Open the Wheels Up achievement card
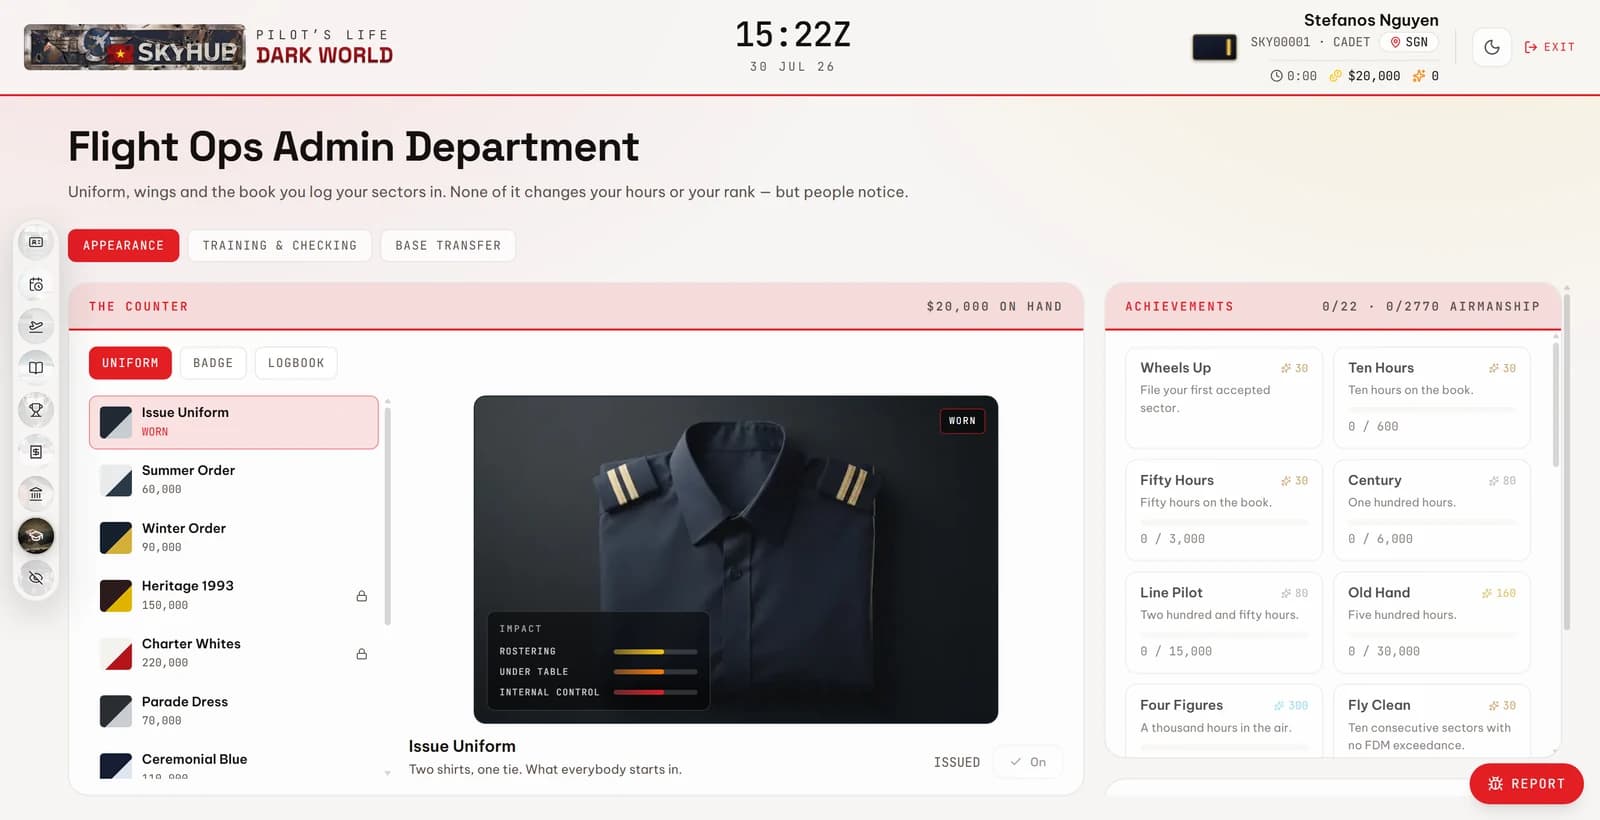1600x820 pixels. tap(1224, 398)
